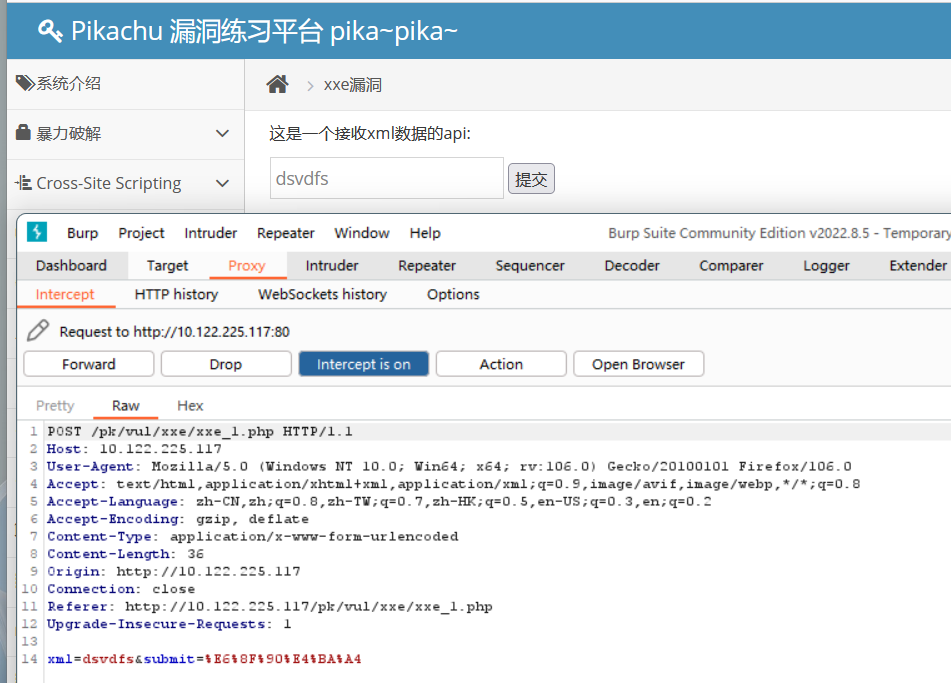Open the Cross-Site Scripting sidebar item

click(126, 183)
